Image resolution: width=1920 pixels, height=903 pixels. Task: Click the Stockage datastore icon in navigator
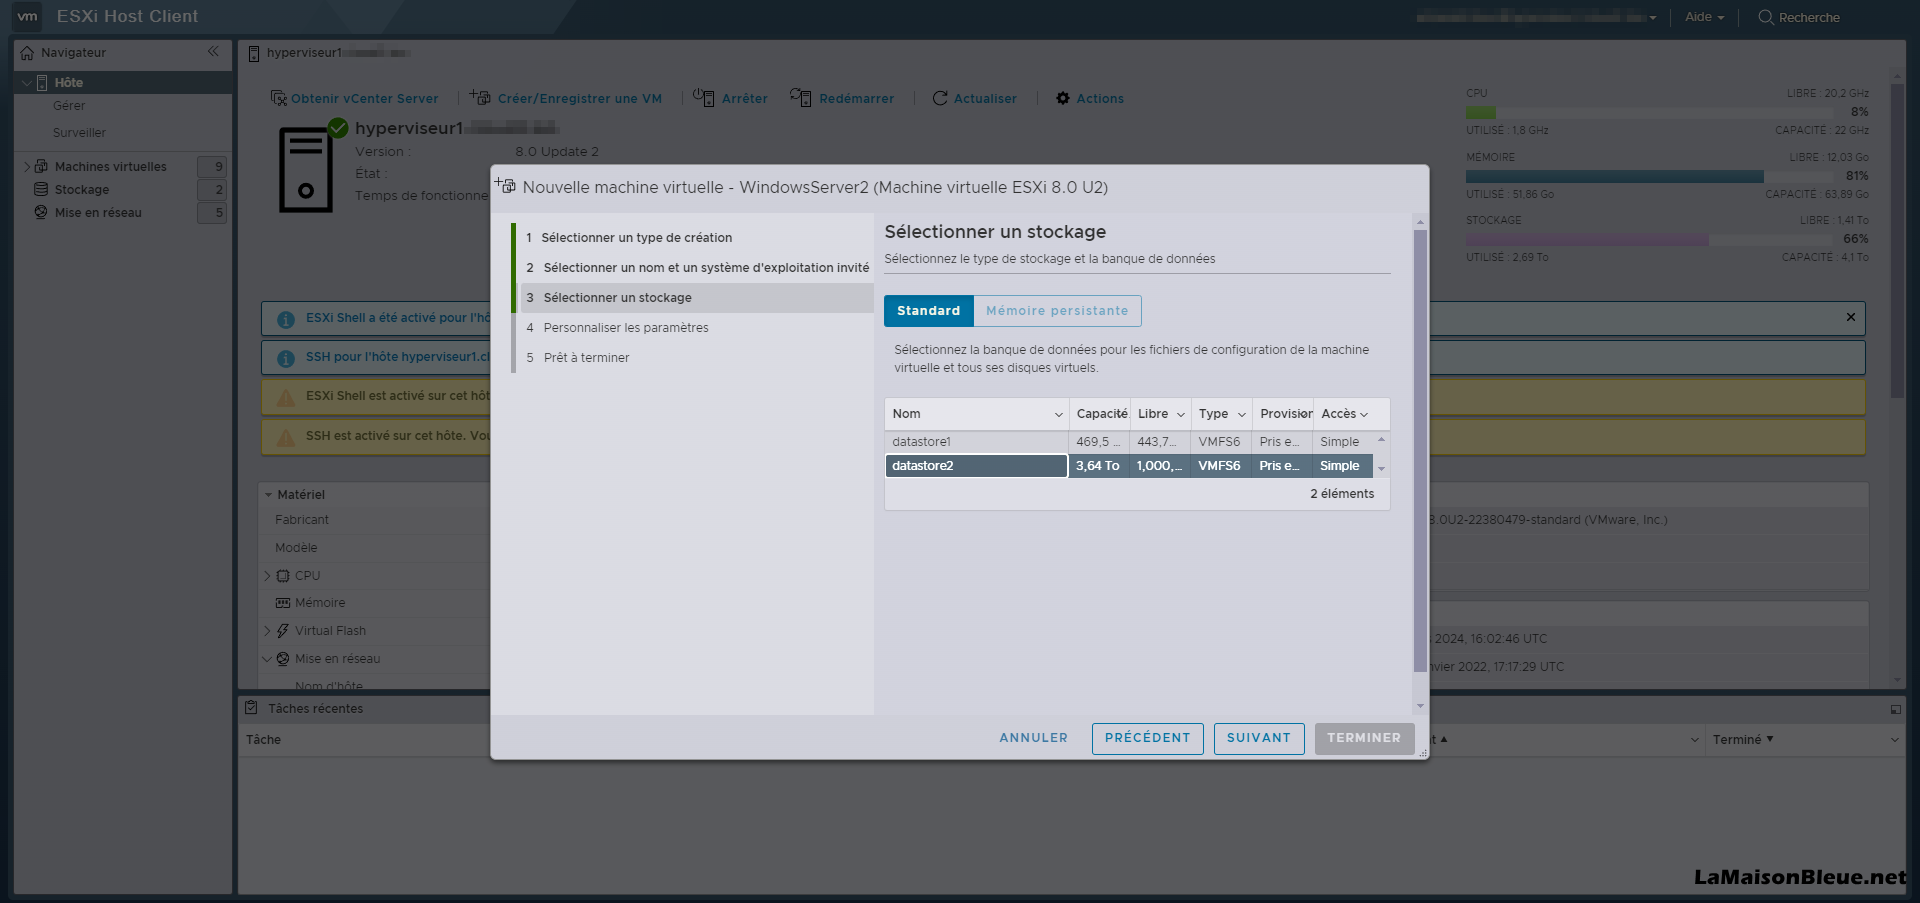[x=41, y=189]
